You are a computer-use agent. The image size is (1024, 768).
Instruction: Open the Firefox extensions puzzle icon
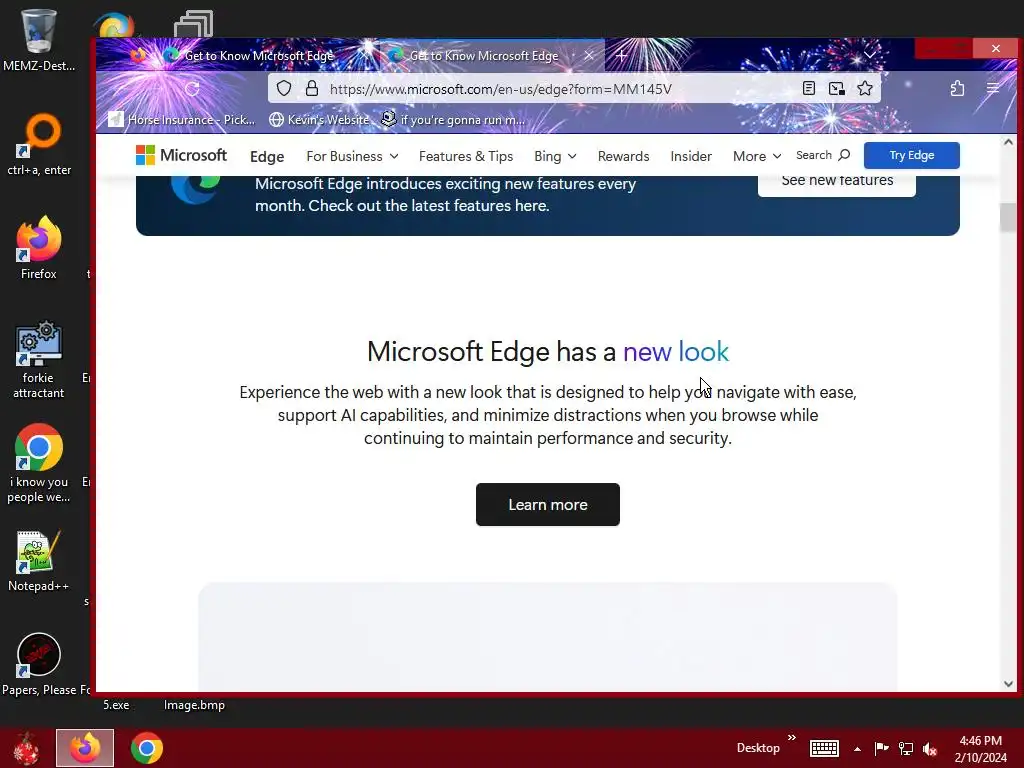tap(957, 88)
